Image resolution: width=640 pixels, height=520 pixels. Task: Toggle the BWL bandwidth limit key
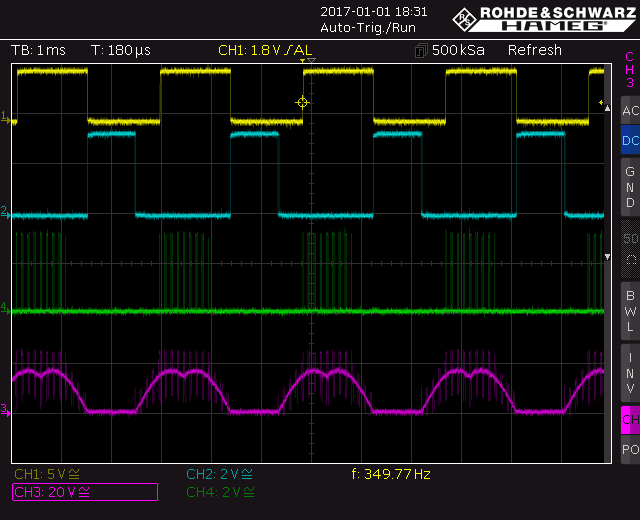(x=631, y=311)
